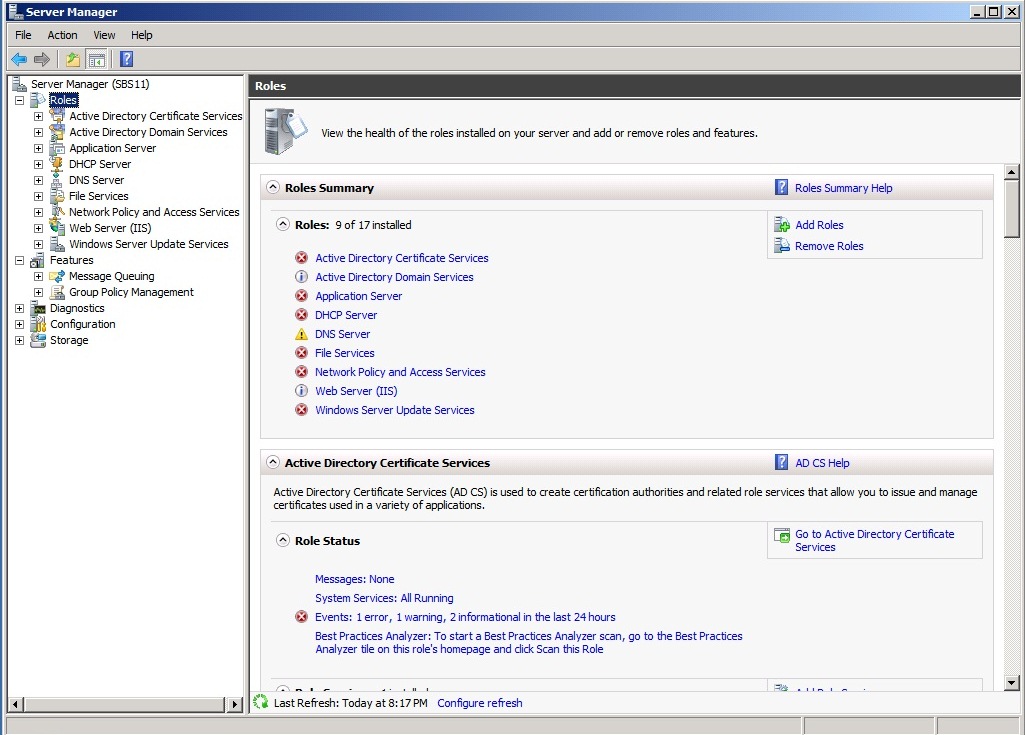
Task: Collapse the Roles Summary section chevron
Action: coord(272,186)
